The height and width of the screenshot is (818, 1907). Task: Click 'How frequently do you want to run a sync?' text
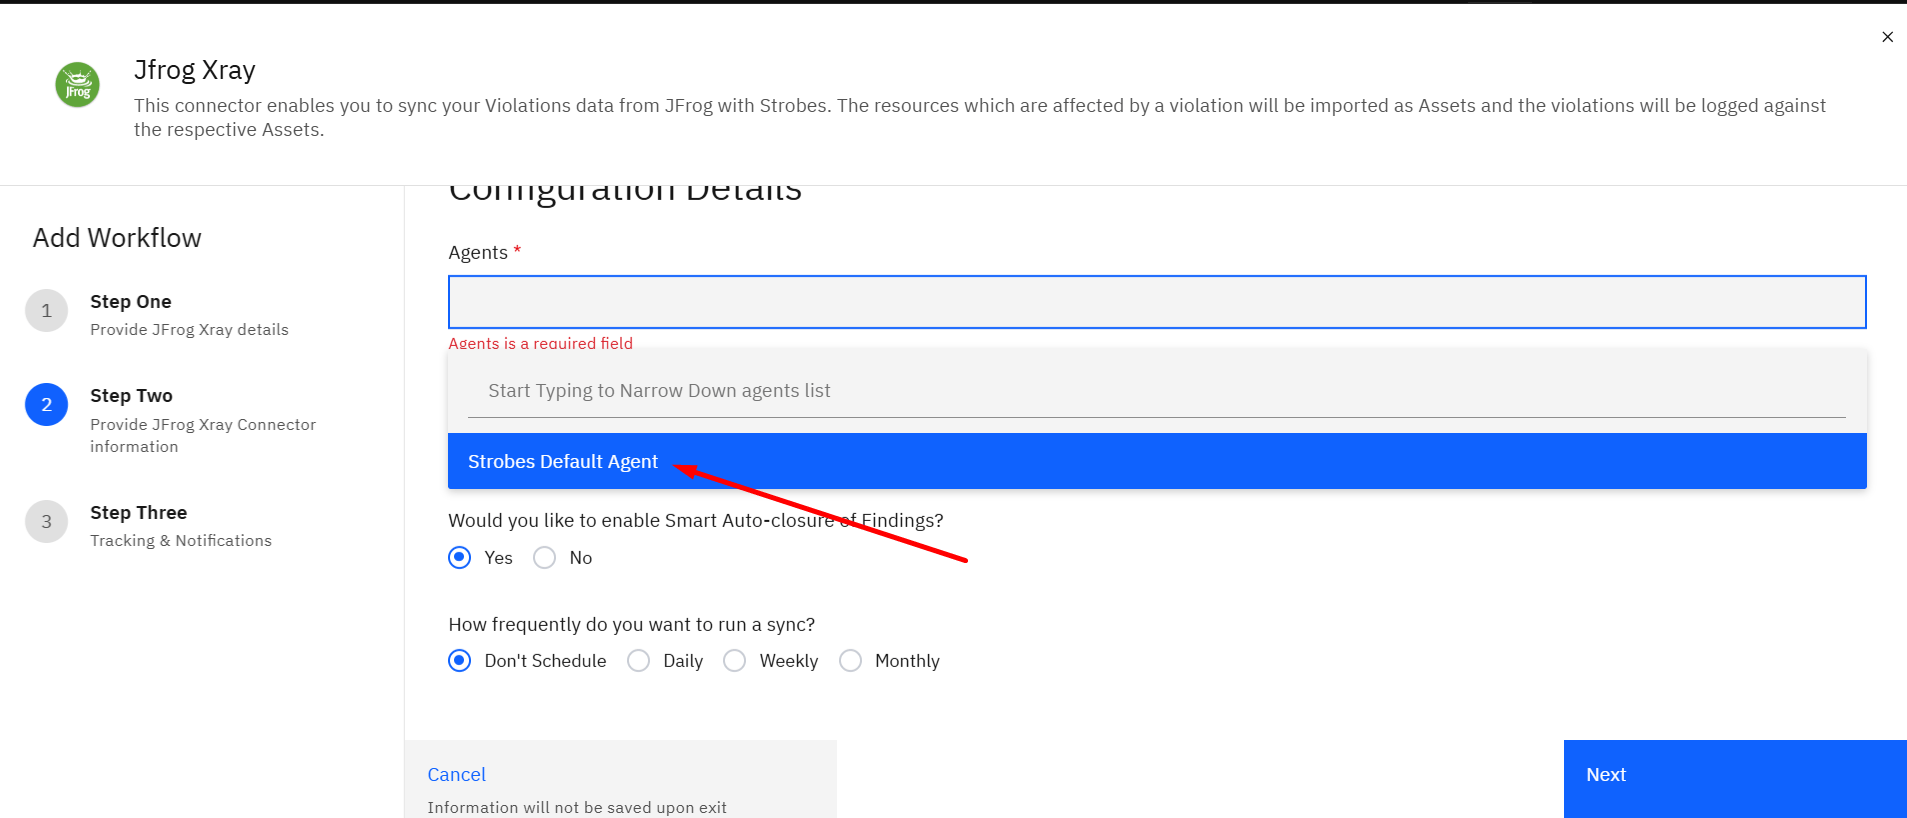coord(631,625)
